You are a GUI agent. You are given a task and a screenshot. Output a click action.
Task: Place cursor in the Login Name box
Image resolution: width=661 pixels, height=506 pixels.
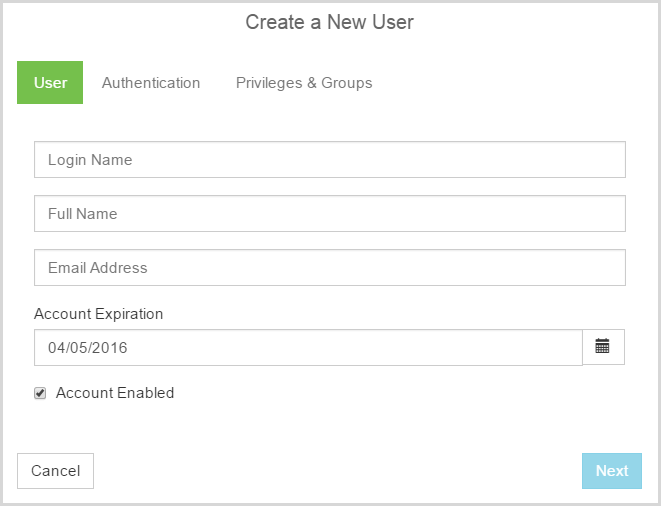click(330, 159)
